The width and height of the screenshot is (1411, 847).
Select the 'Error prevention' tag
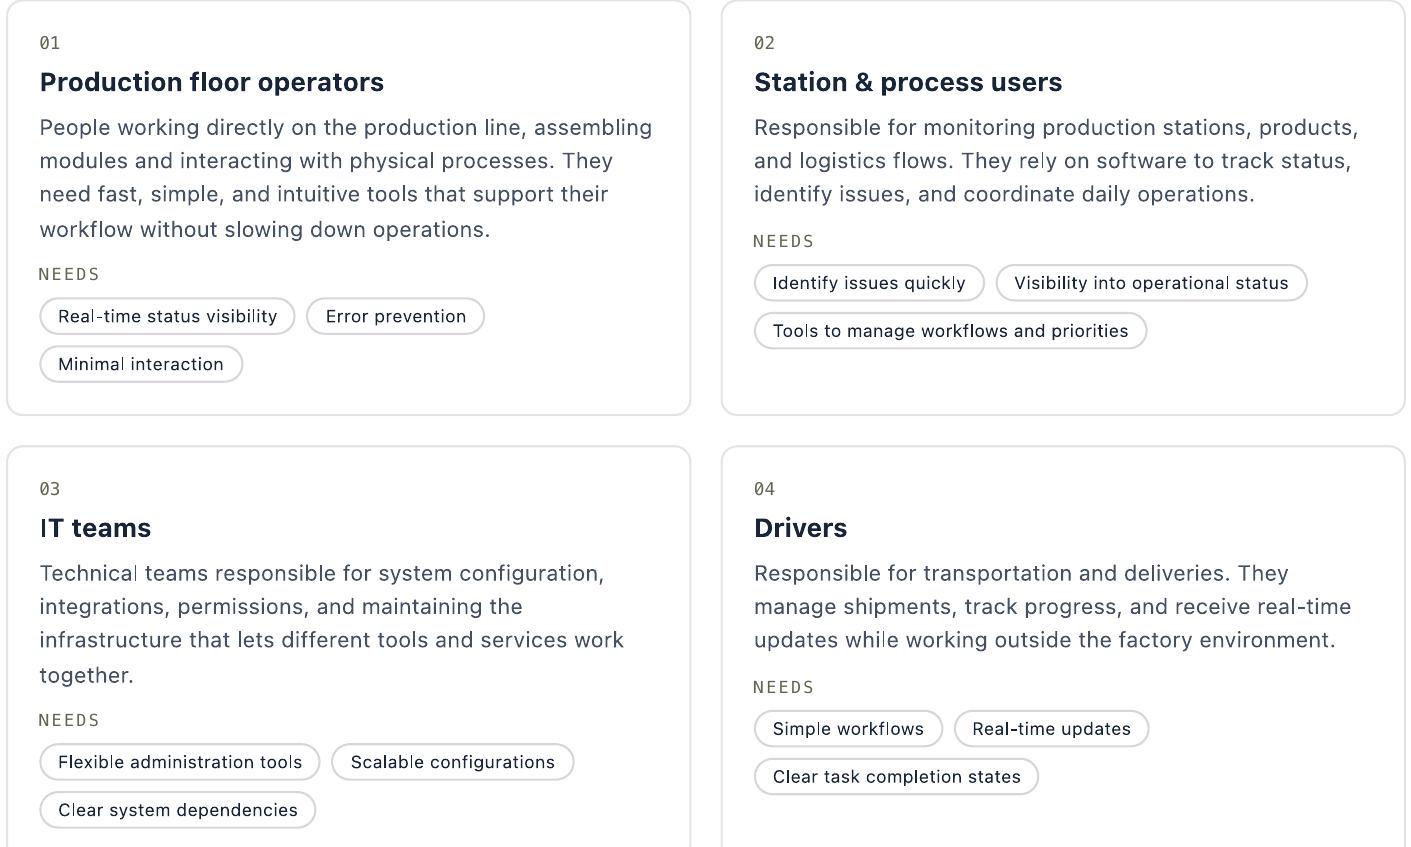coord(396,316)
